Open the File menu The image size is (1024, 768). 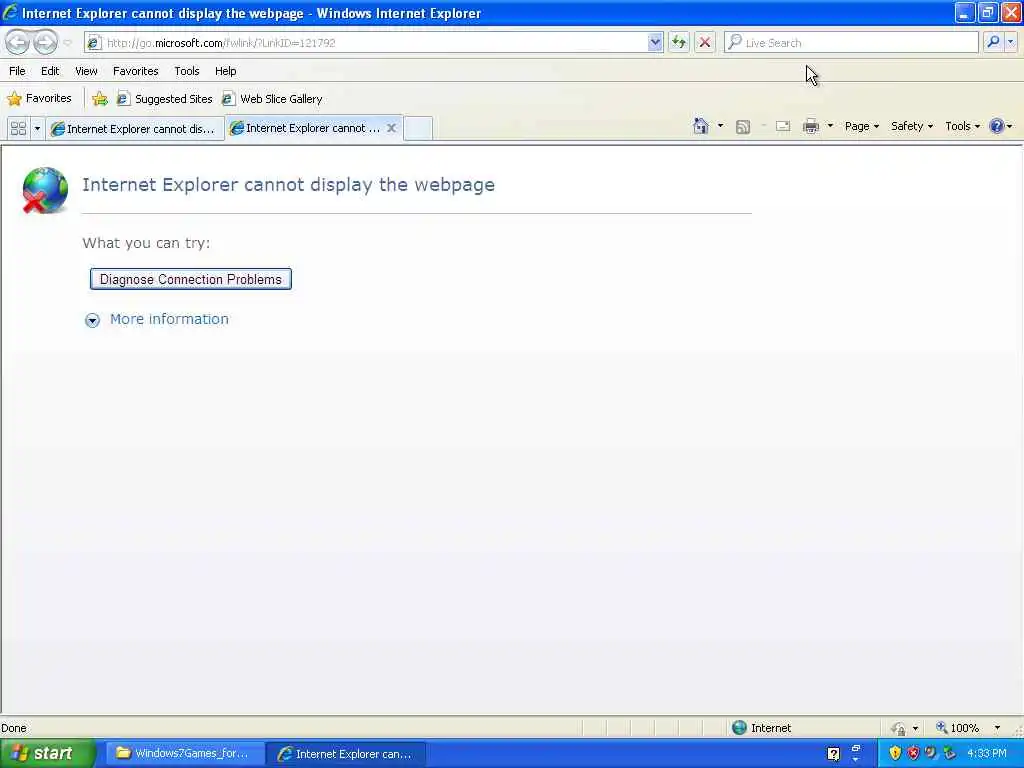click(x=18, y=71)
